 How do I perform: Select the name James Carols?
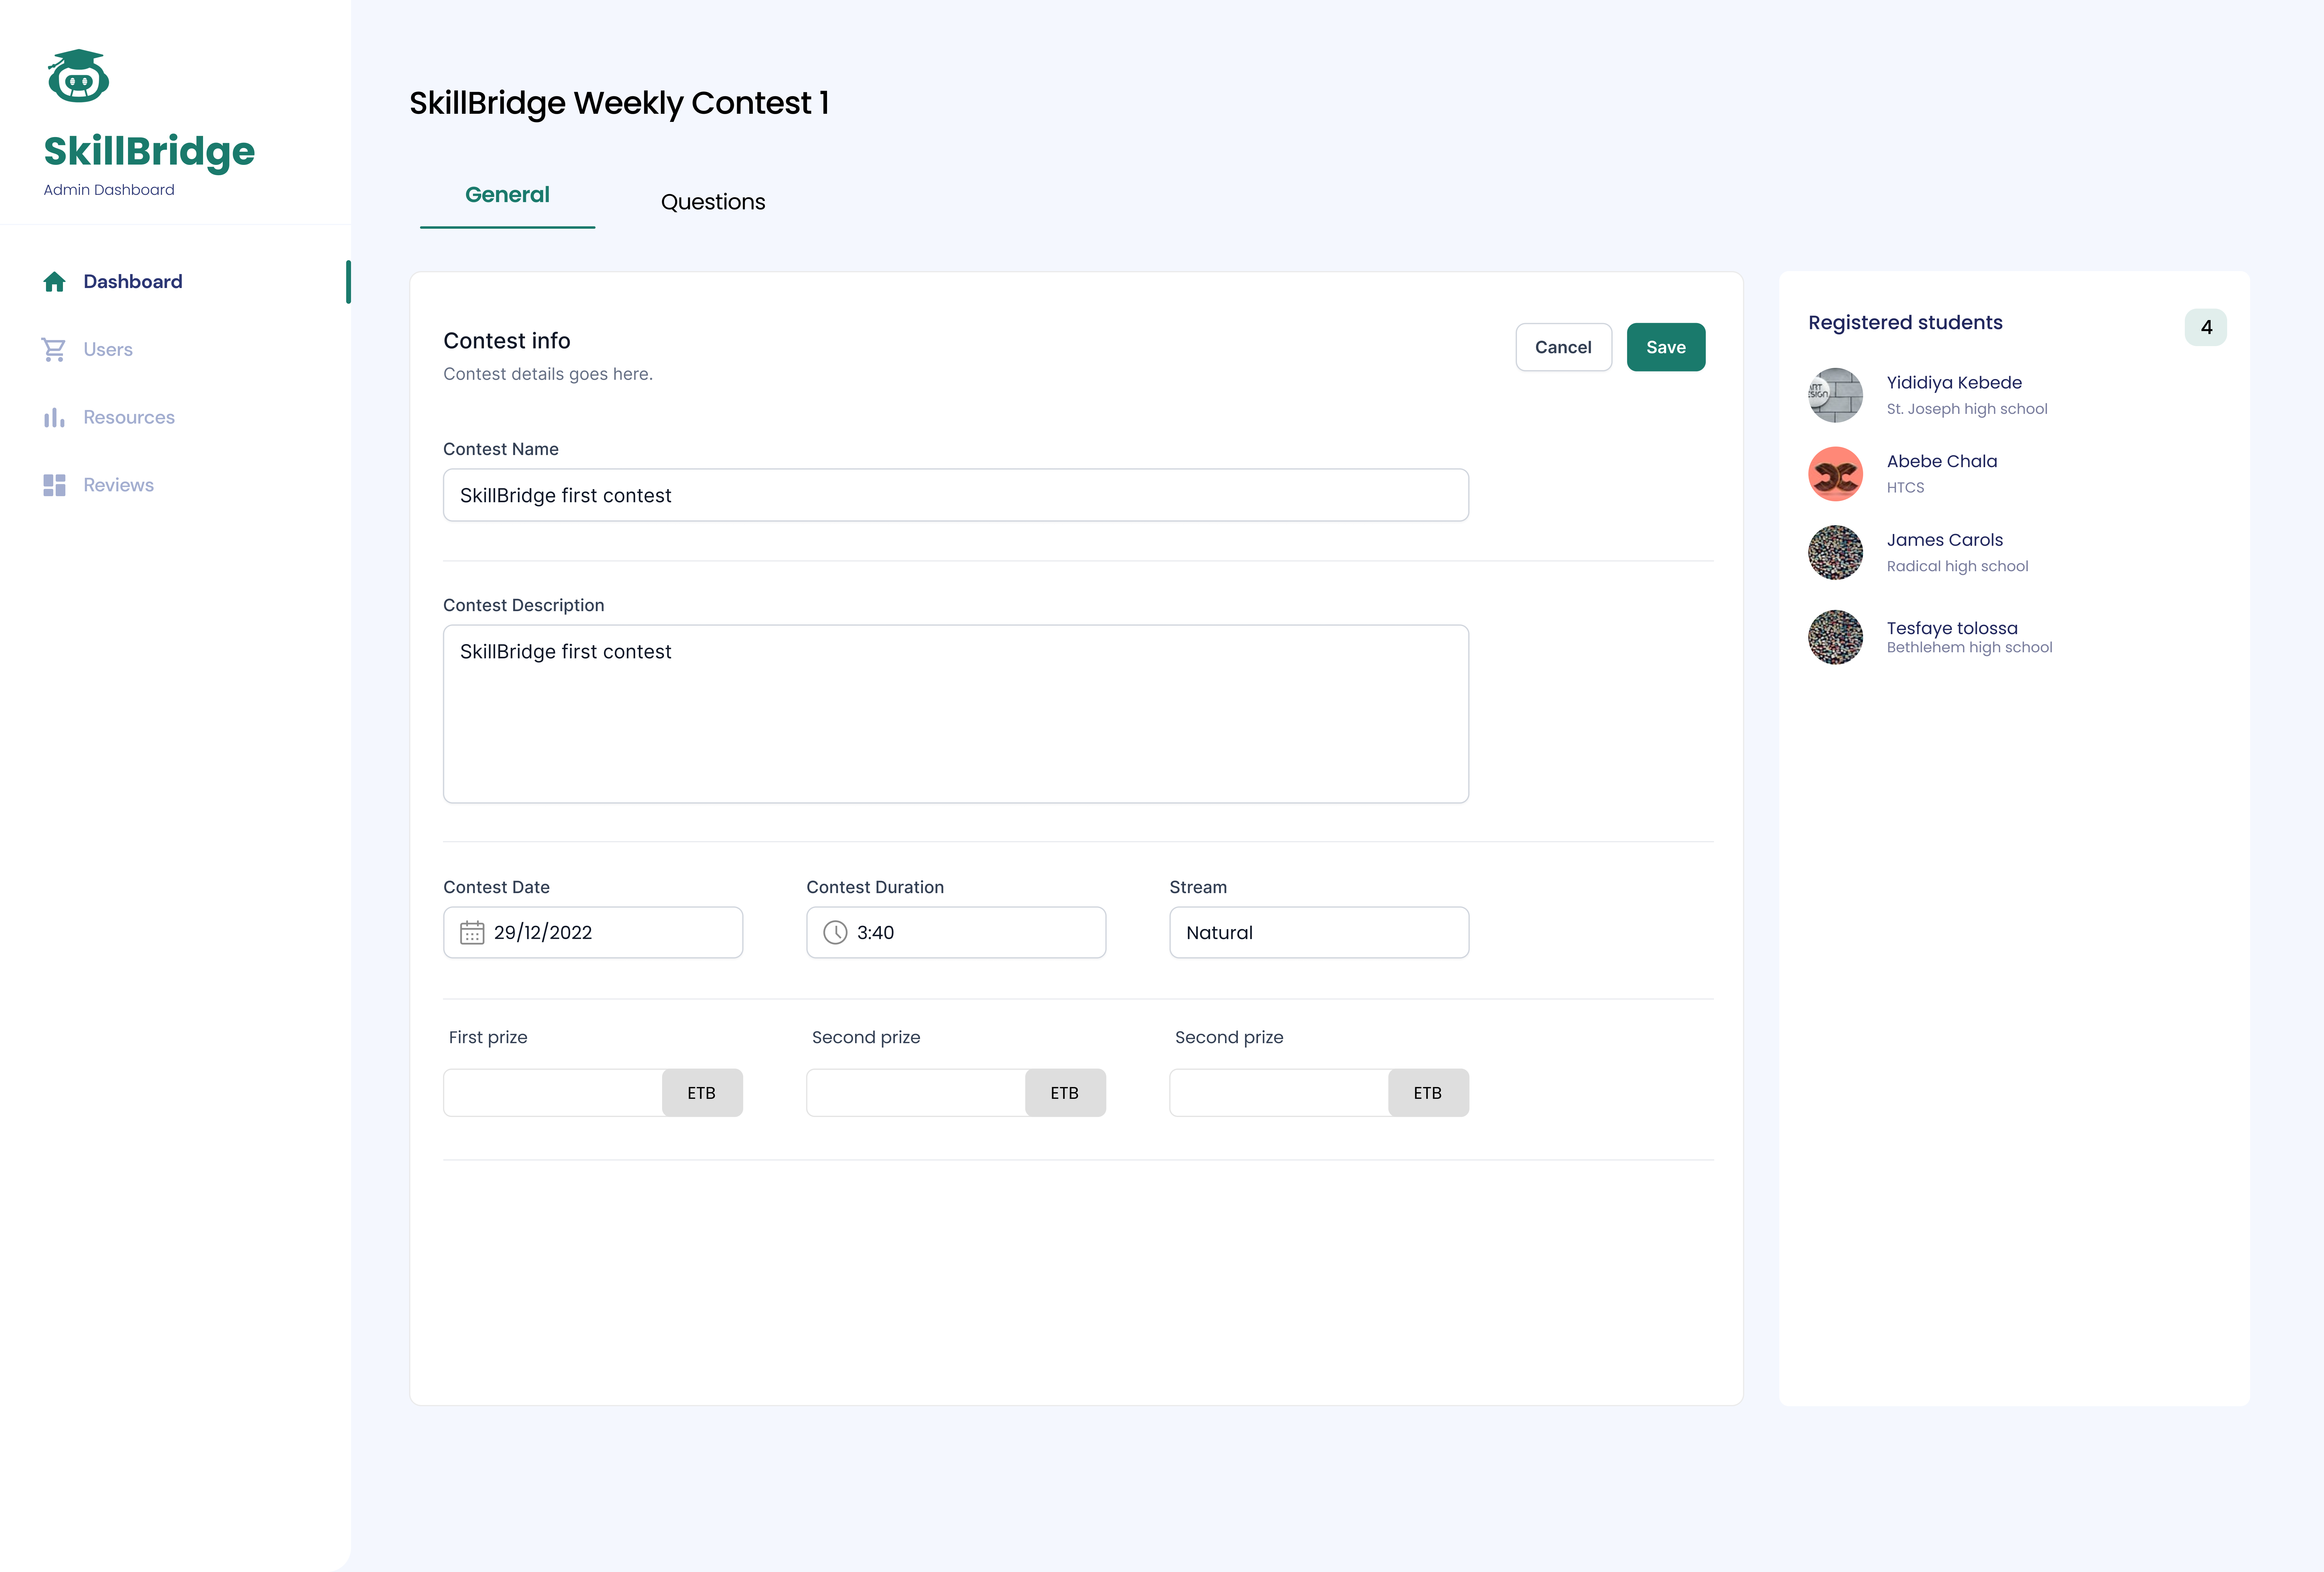(x=1945, y=540)
